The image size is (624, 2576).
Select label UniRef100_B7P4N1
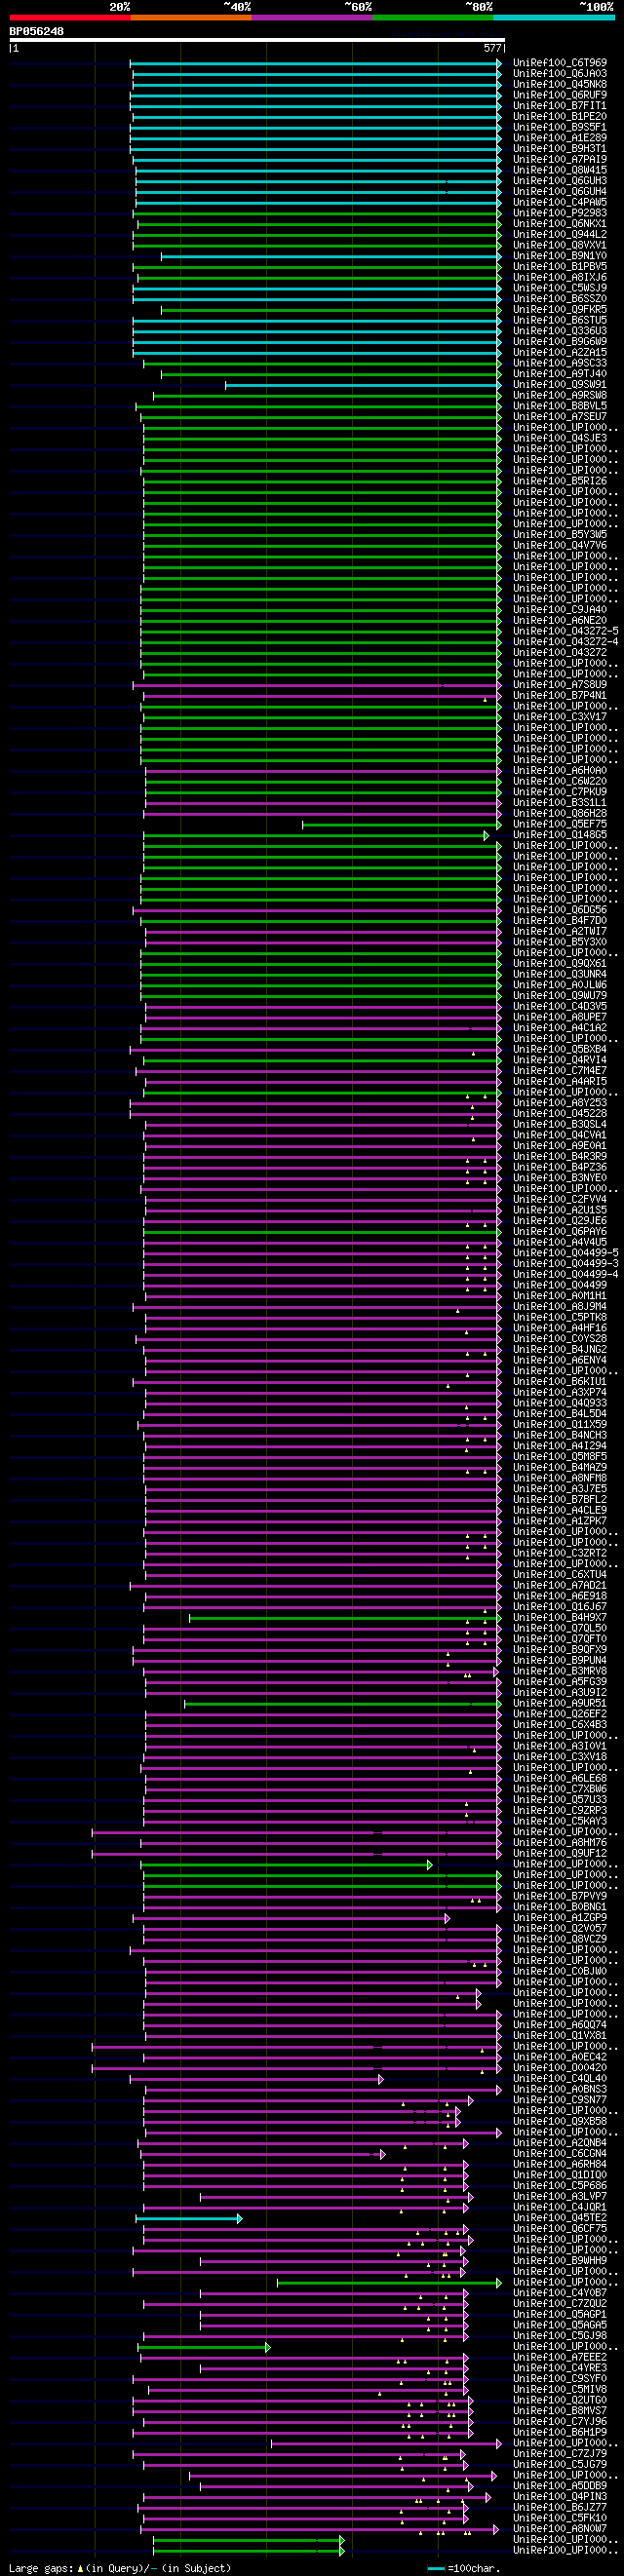click(560, 695)
